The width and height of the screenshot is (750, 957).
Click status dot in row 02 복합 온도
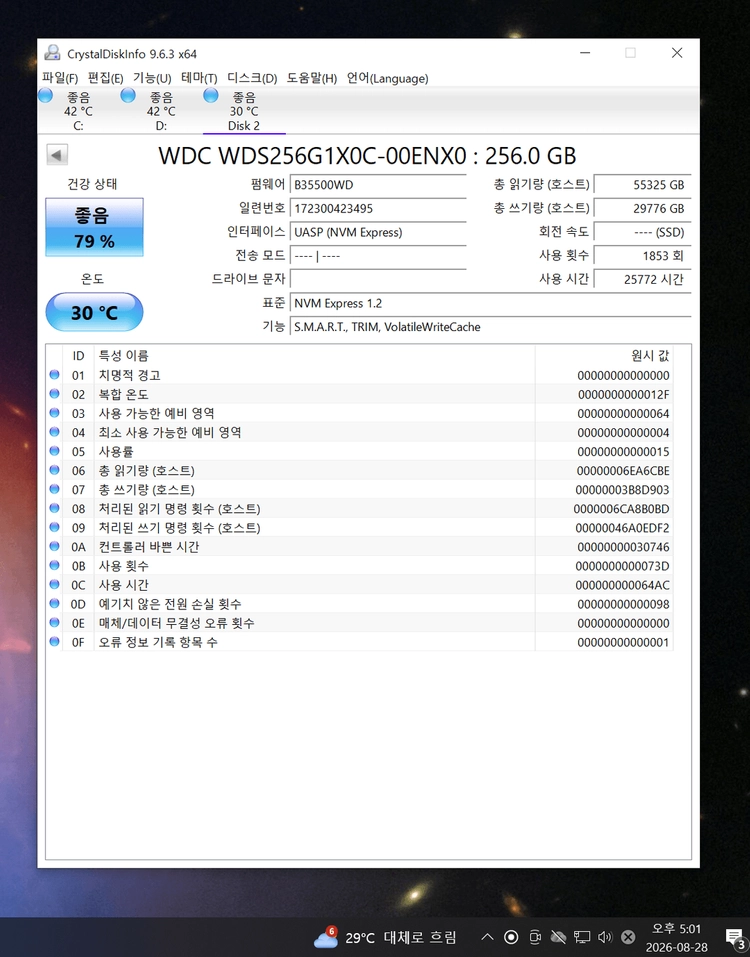tap(54, 394)
